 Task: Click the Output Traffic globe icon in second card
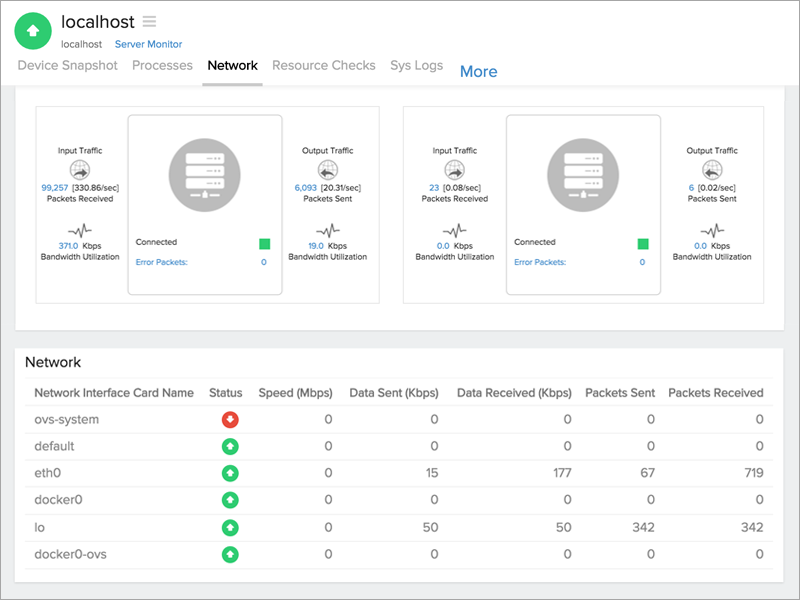712,170
